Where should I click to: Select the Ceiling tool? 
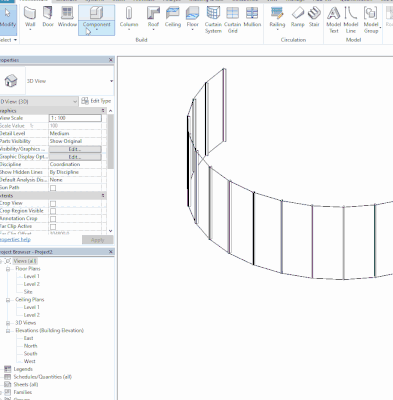[x=173, y=17]
